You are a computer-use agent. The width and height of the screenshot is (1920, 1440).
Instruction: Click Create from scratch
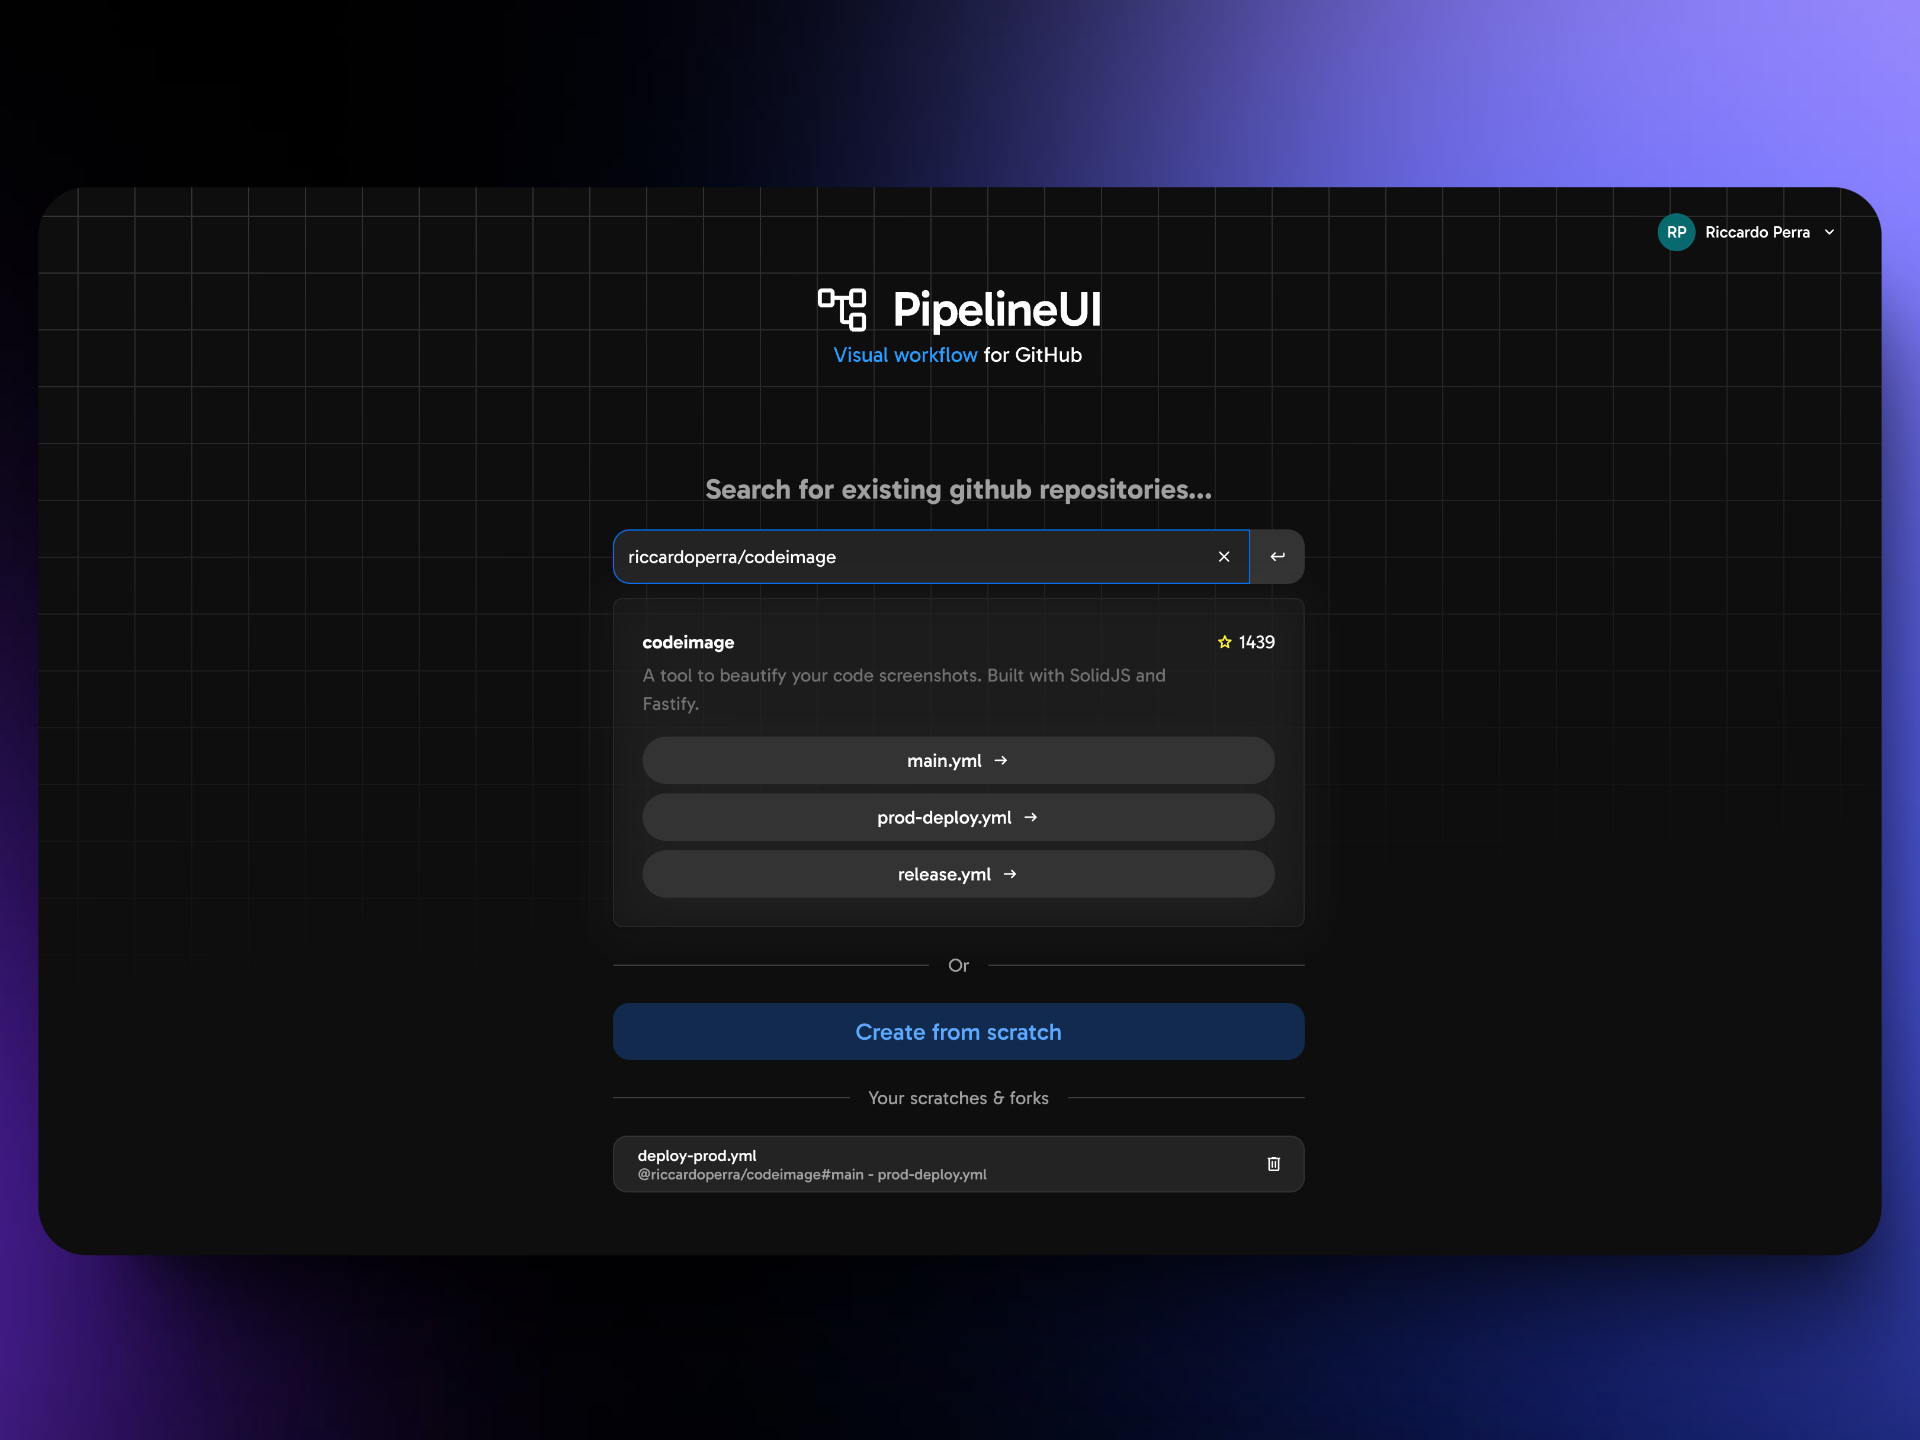958,1032
